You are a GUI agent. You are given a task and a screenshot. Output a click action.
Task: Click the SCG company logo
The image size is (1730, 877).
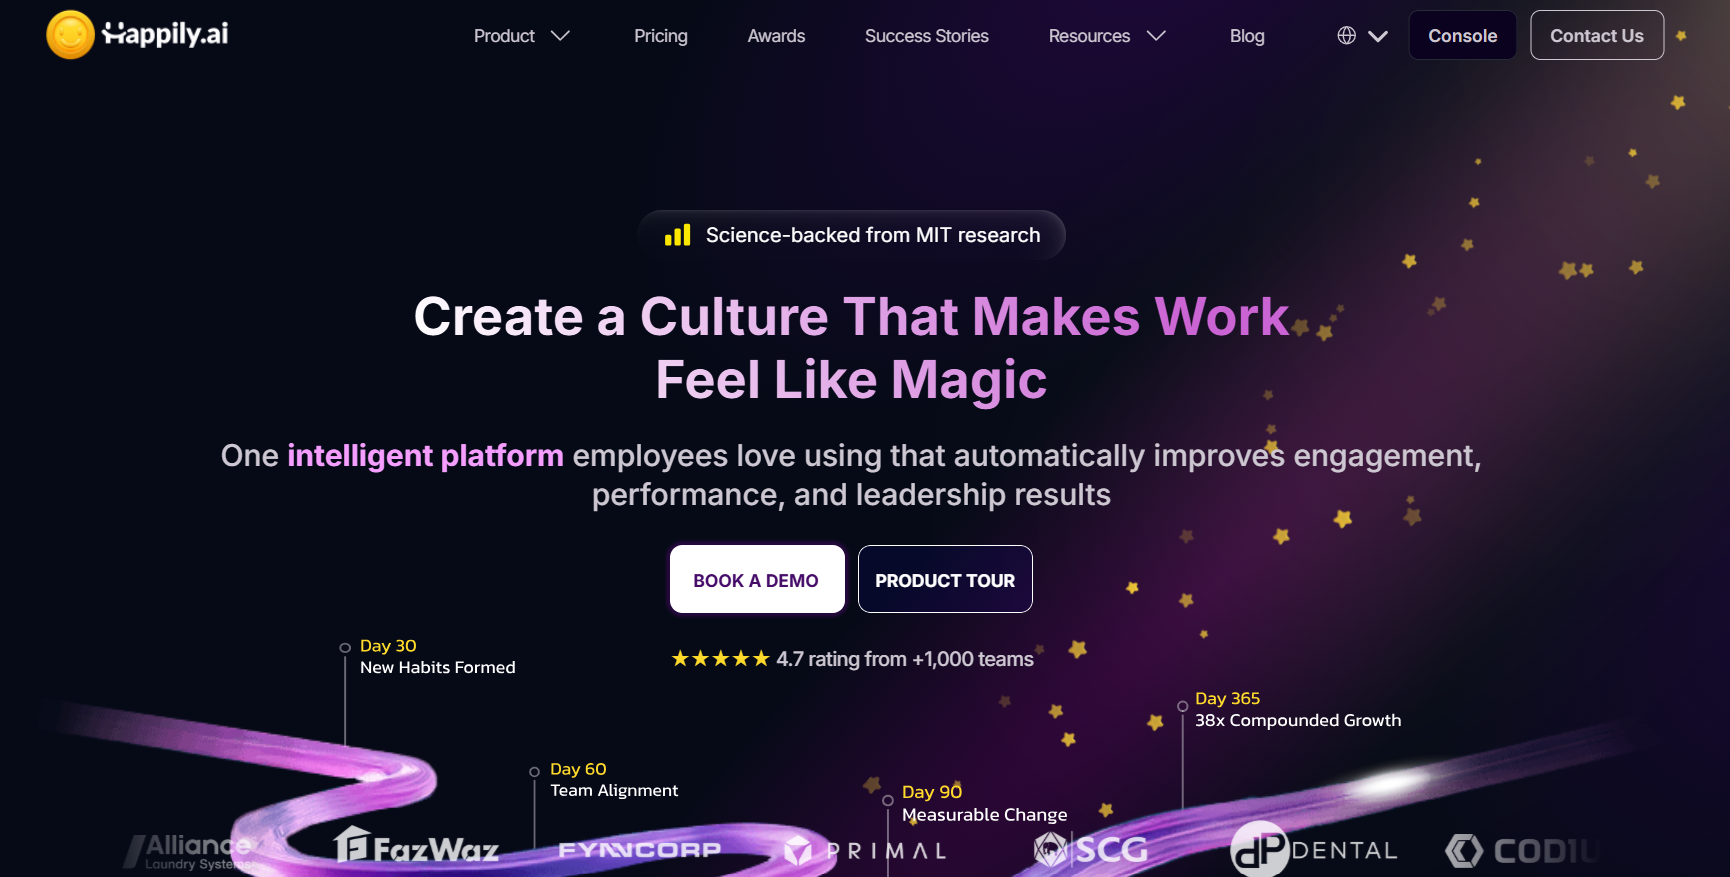(x=1091, y=850)
